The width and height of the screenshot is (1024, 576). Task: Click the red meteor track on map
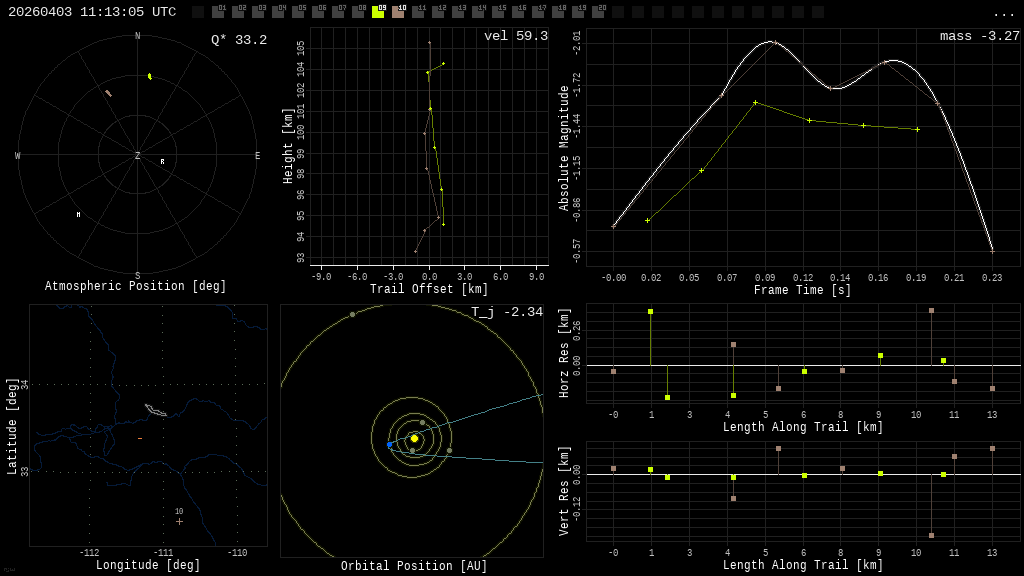pos(140,438)
